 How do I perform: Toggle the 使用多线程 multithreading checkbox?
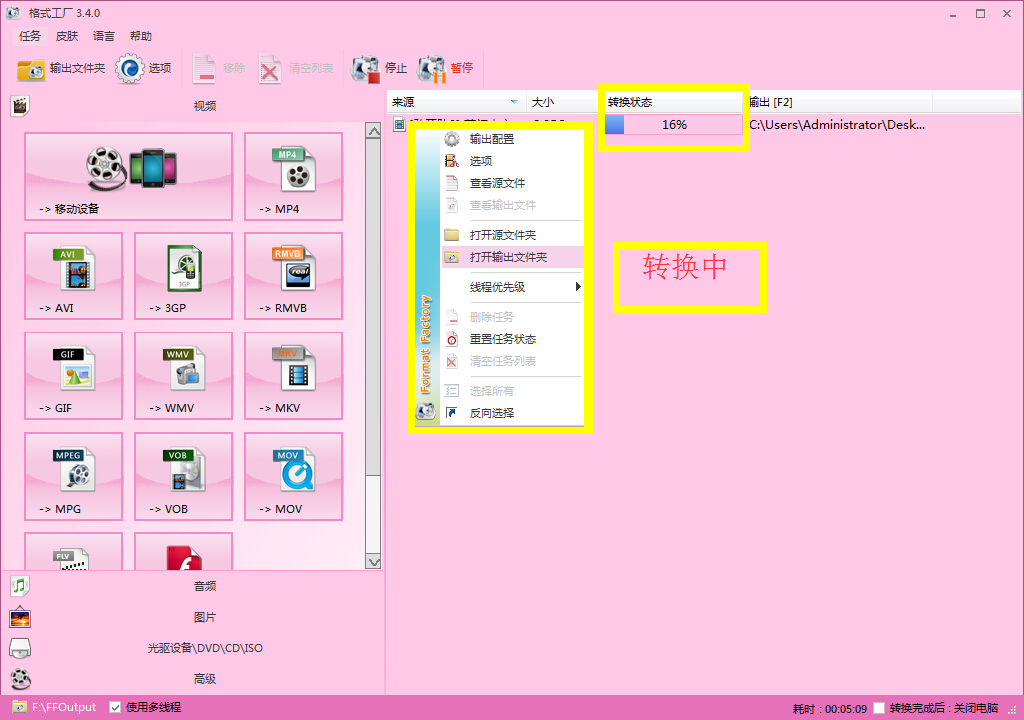pos(115,707)
